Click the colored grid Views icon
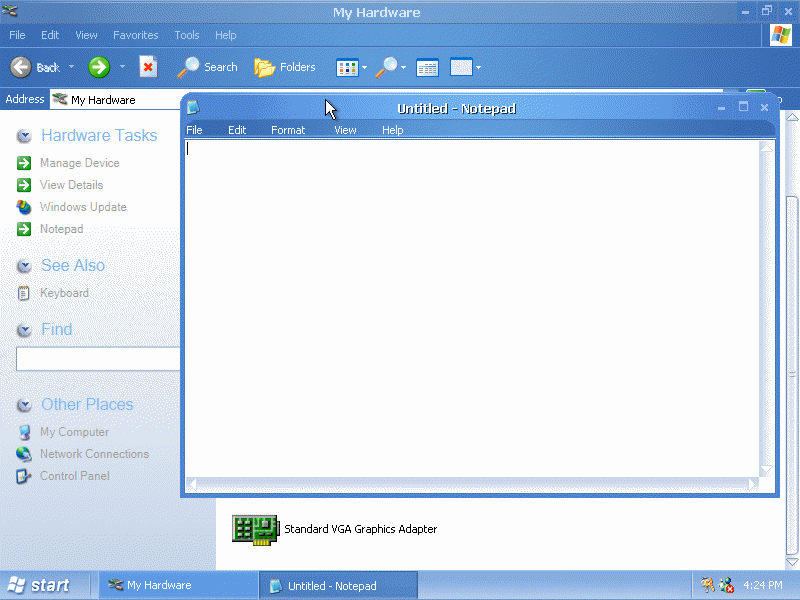The height and width of the screenshot is (600, 800). click(x=347, y=67)
